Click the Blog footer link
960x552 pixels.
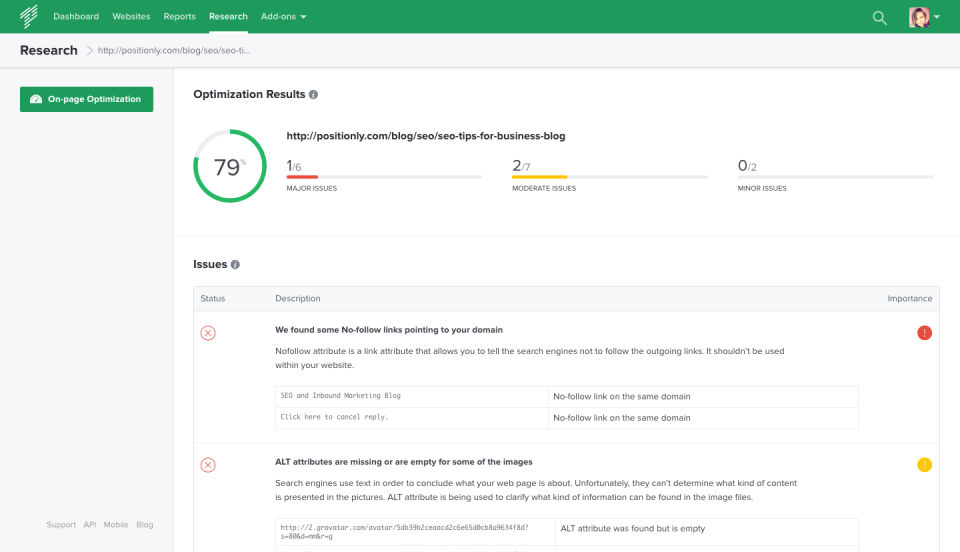pos(145,525)
